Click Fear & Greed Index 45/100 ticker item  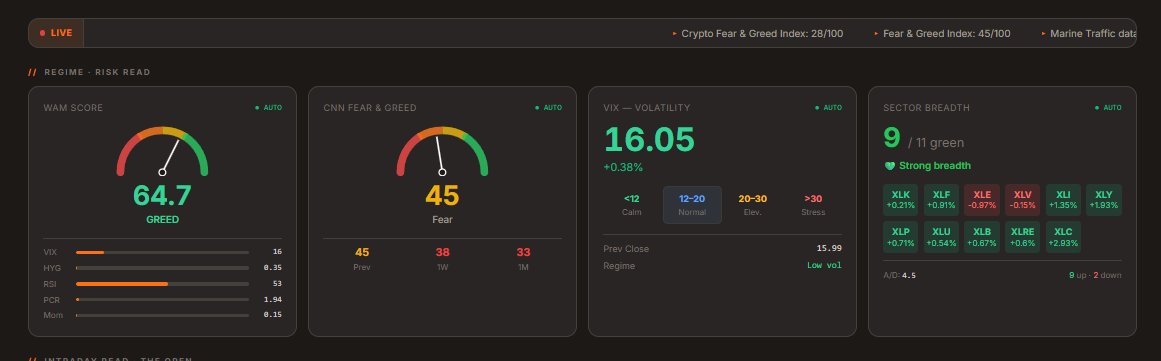pyautogui.click(x=942, y=33)
